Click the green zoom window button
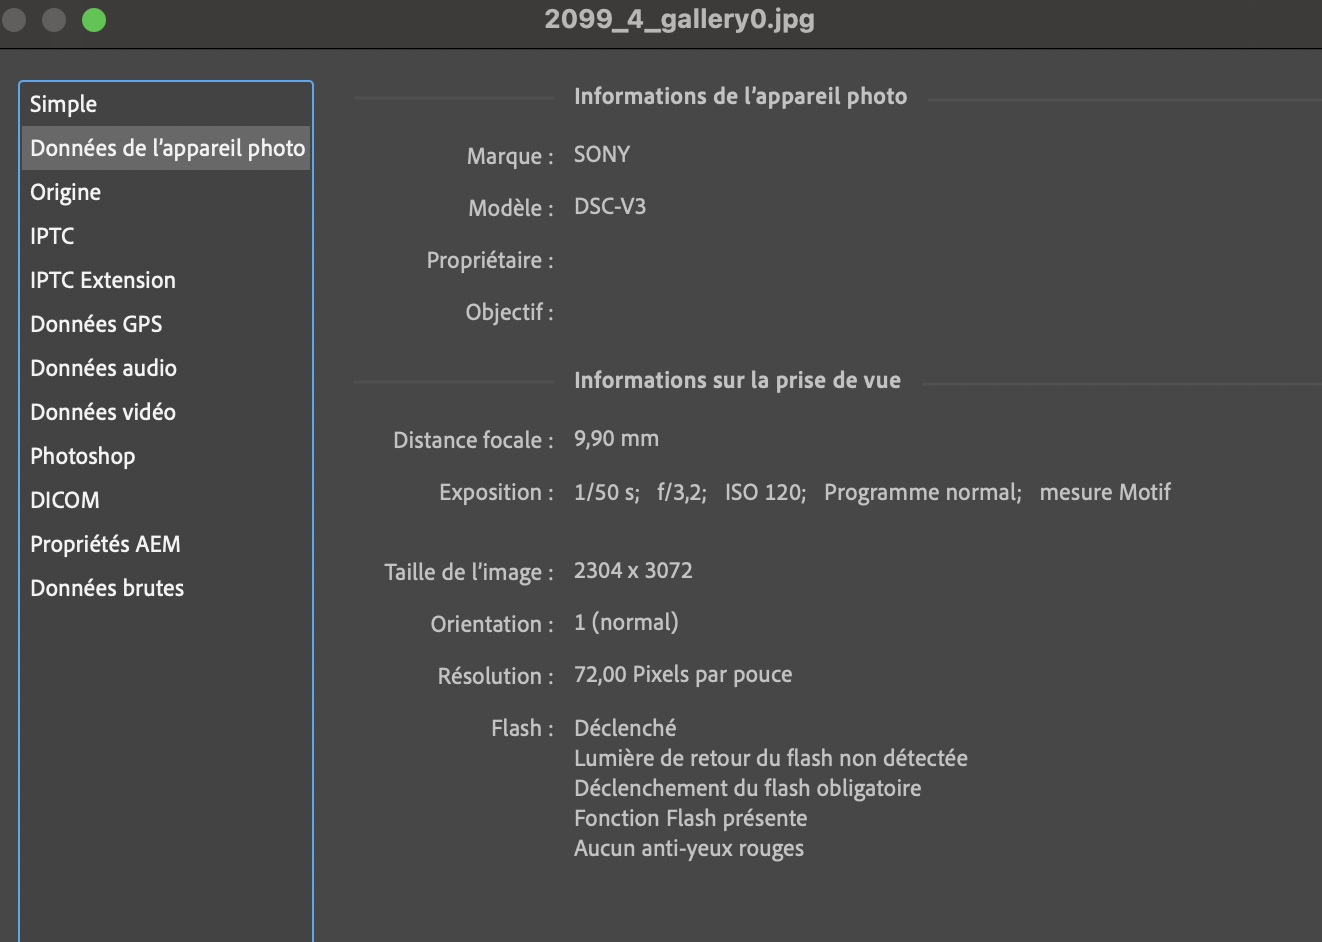This screenshot has height=942, width=1322. point(94,20)
